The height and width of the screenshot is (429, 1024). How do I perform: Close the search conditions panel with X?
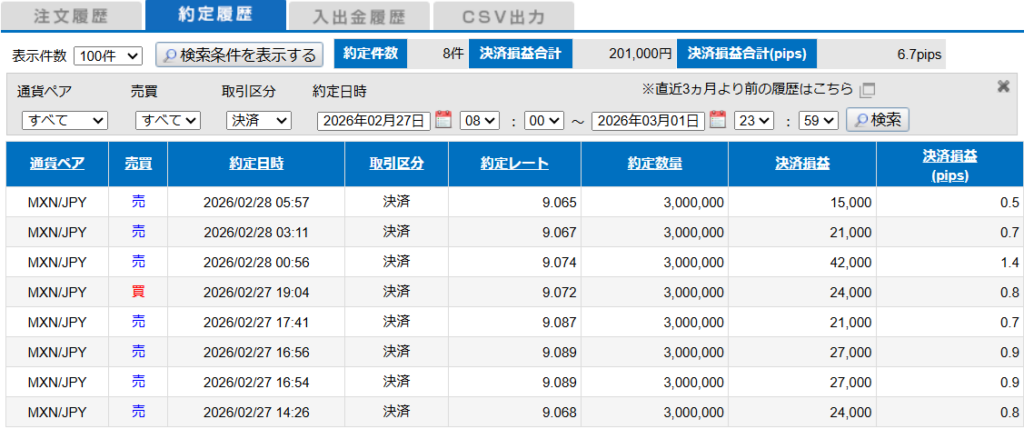pos(1003,87)
